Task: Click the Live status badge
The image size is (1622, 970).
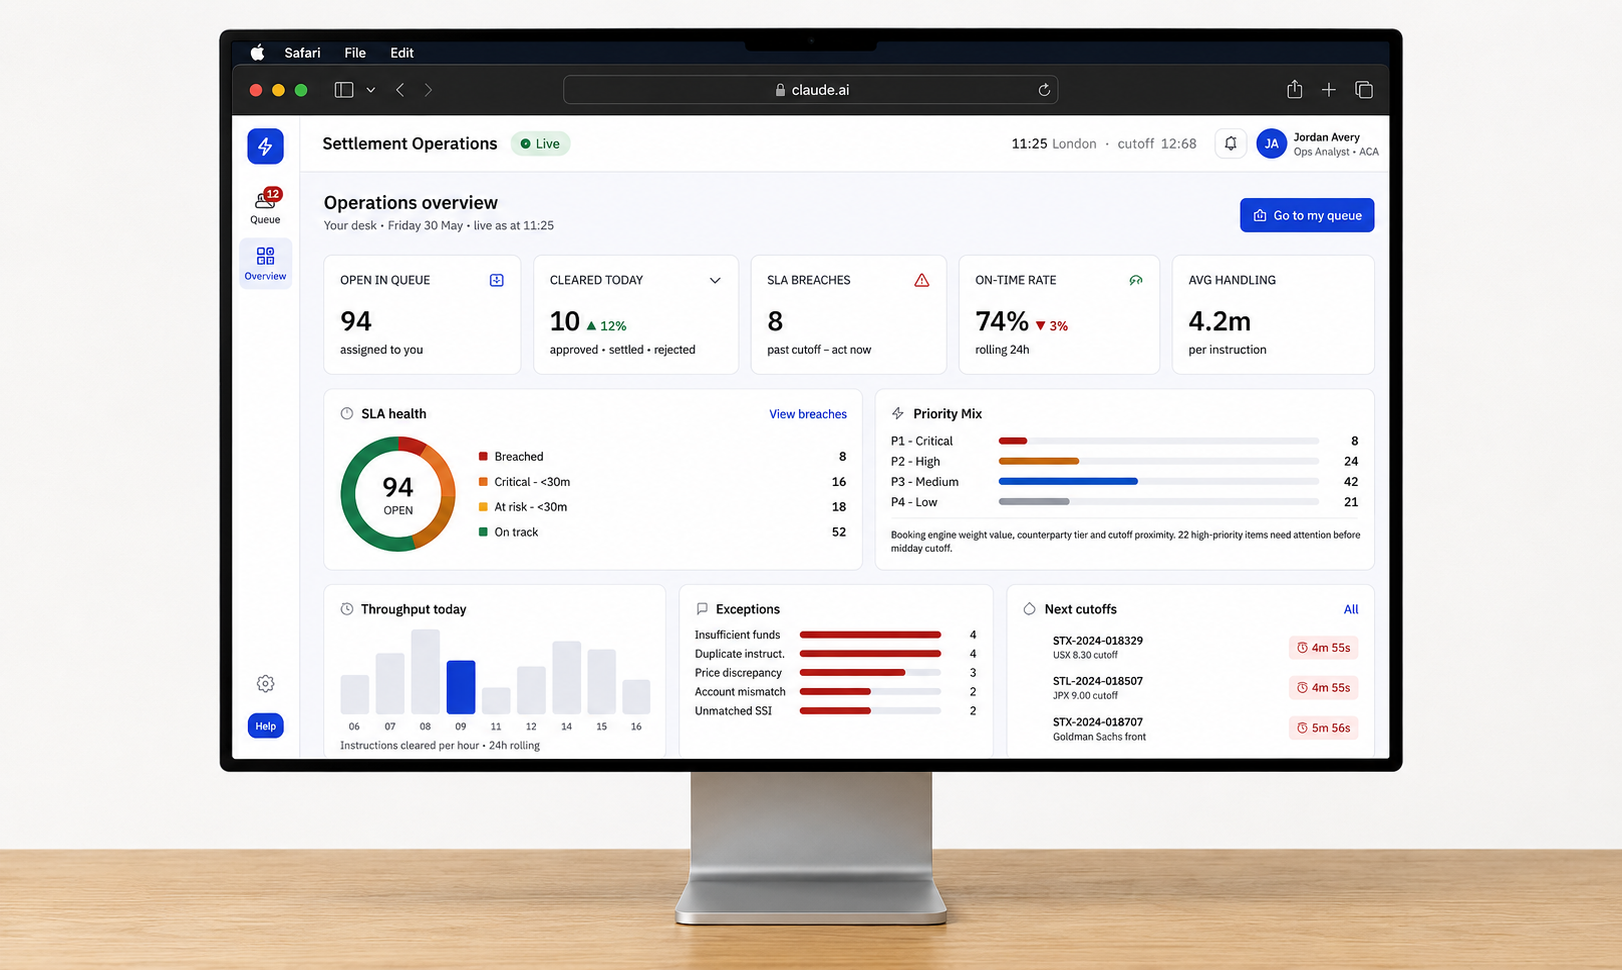Action: tap(540, 144)
